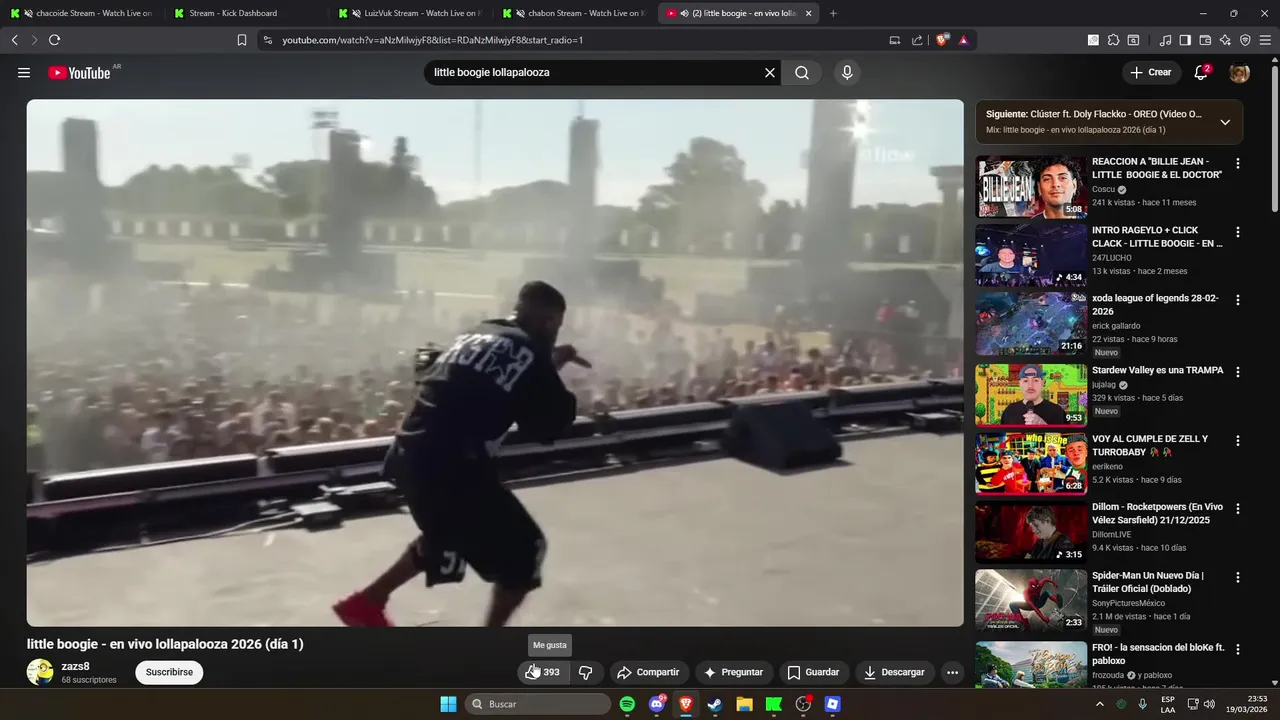Subscribe to zazs8 with Suscribirse

tap(169, 672)
